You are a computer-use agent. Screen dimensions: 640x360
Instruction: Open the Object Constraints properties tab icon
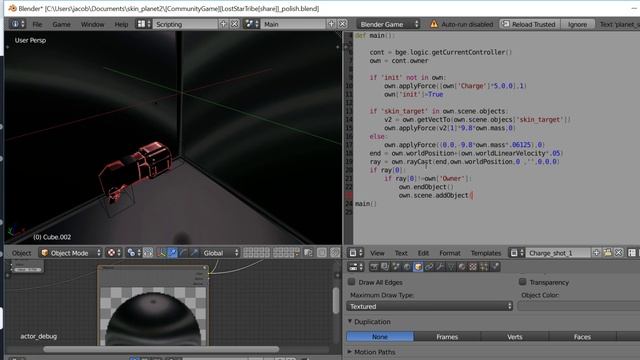tap(429, 267)
